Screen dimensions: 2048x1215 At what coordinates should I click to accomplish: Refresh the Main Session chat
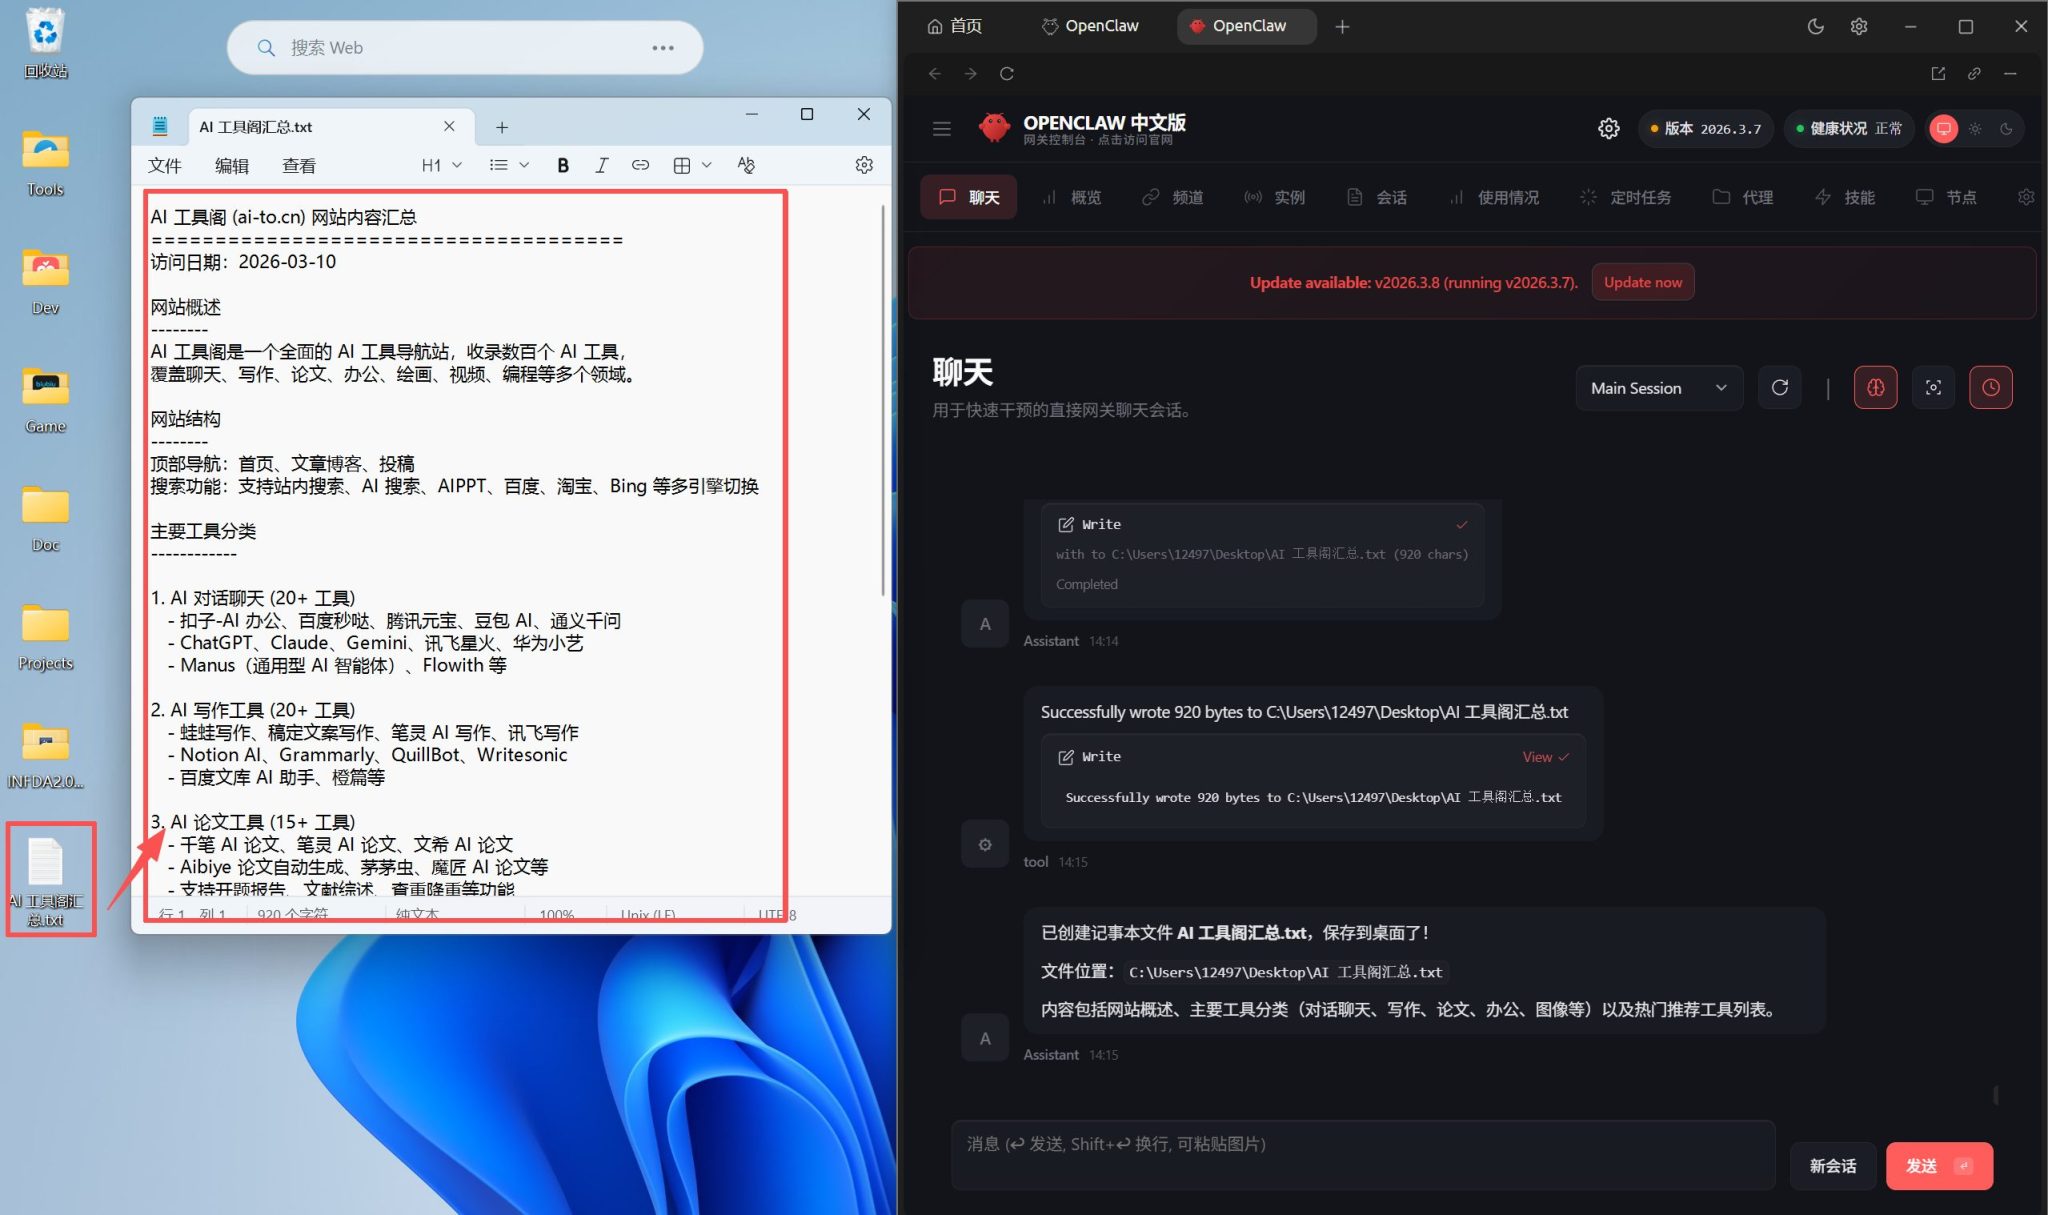click(1779, 387)
